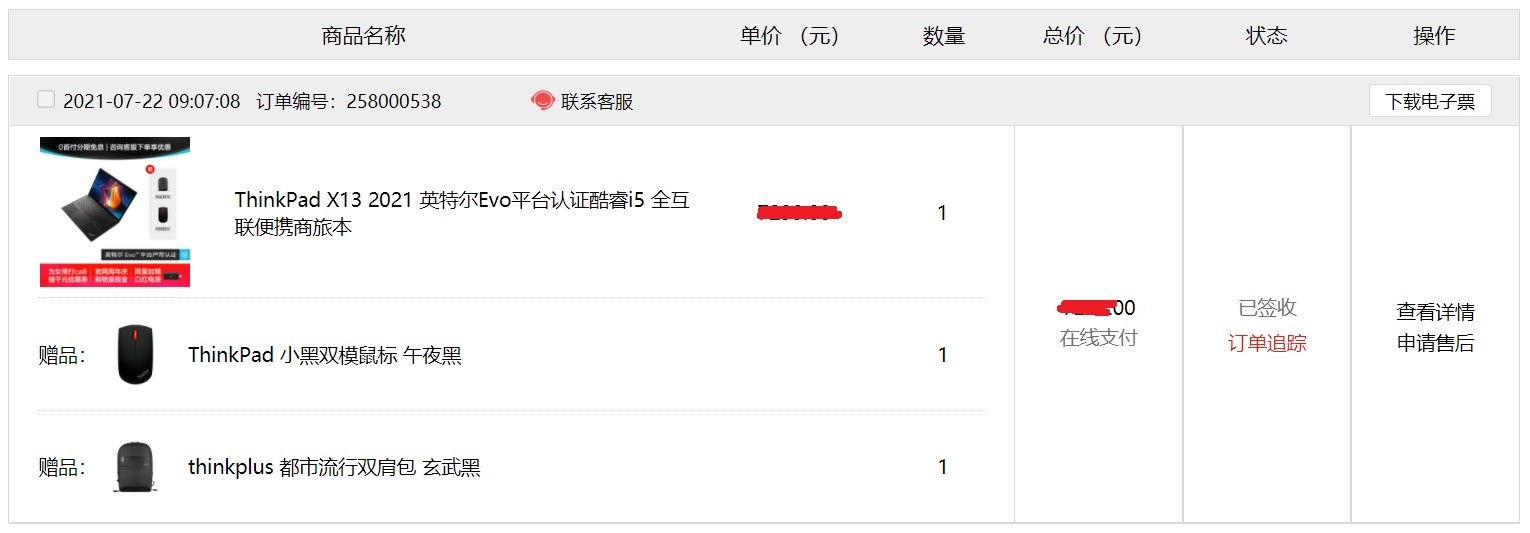This screenshot has height=533, width=1530.
Task: Click the black mouse gift image
Action: click(136, 354)
